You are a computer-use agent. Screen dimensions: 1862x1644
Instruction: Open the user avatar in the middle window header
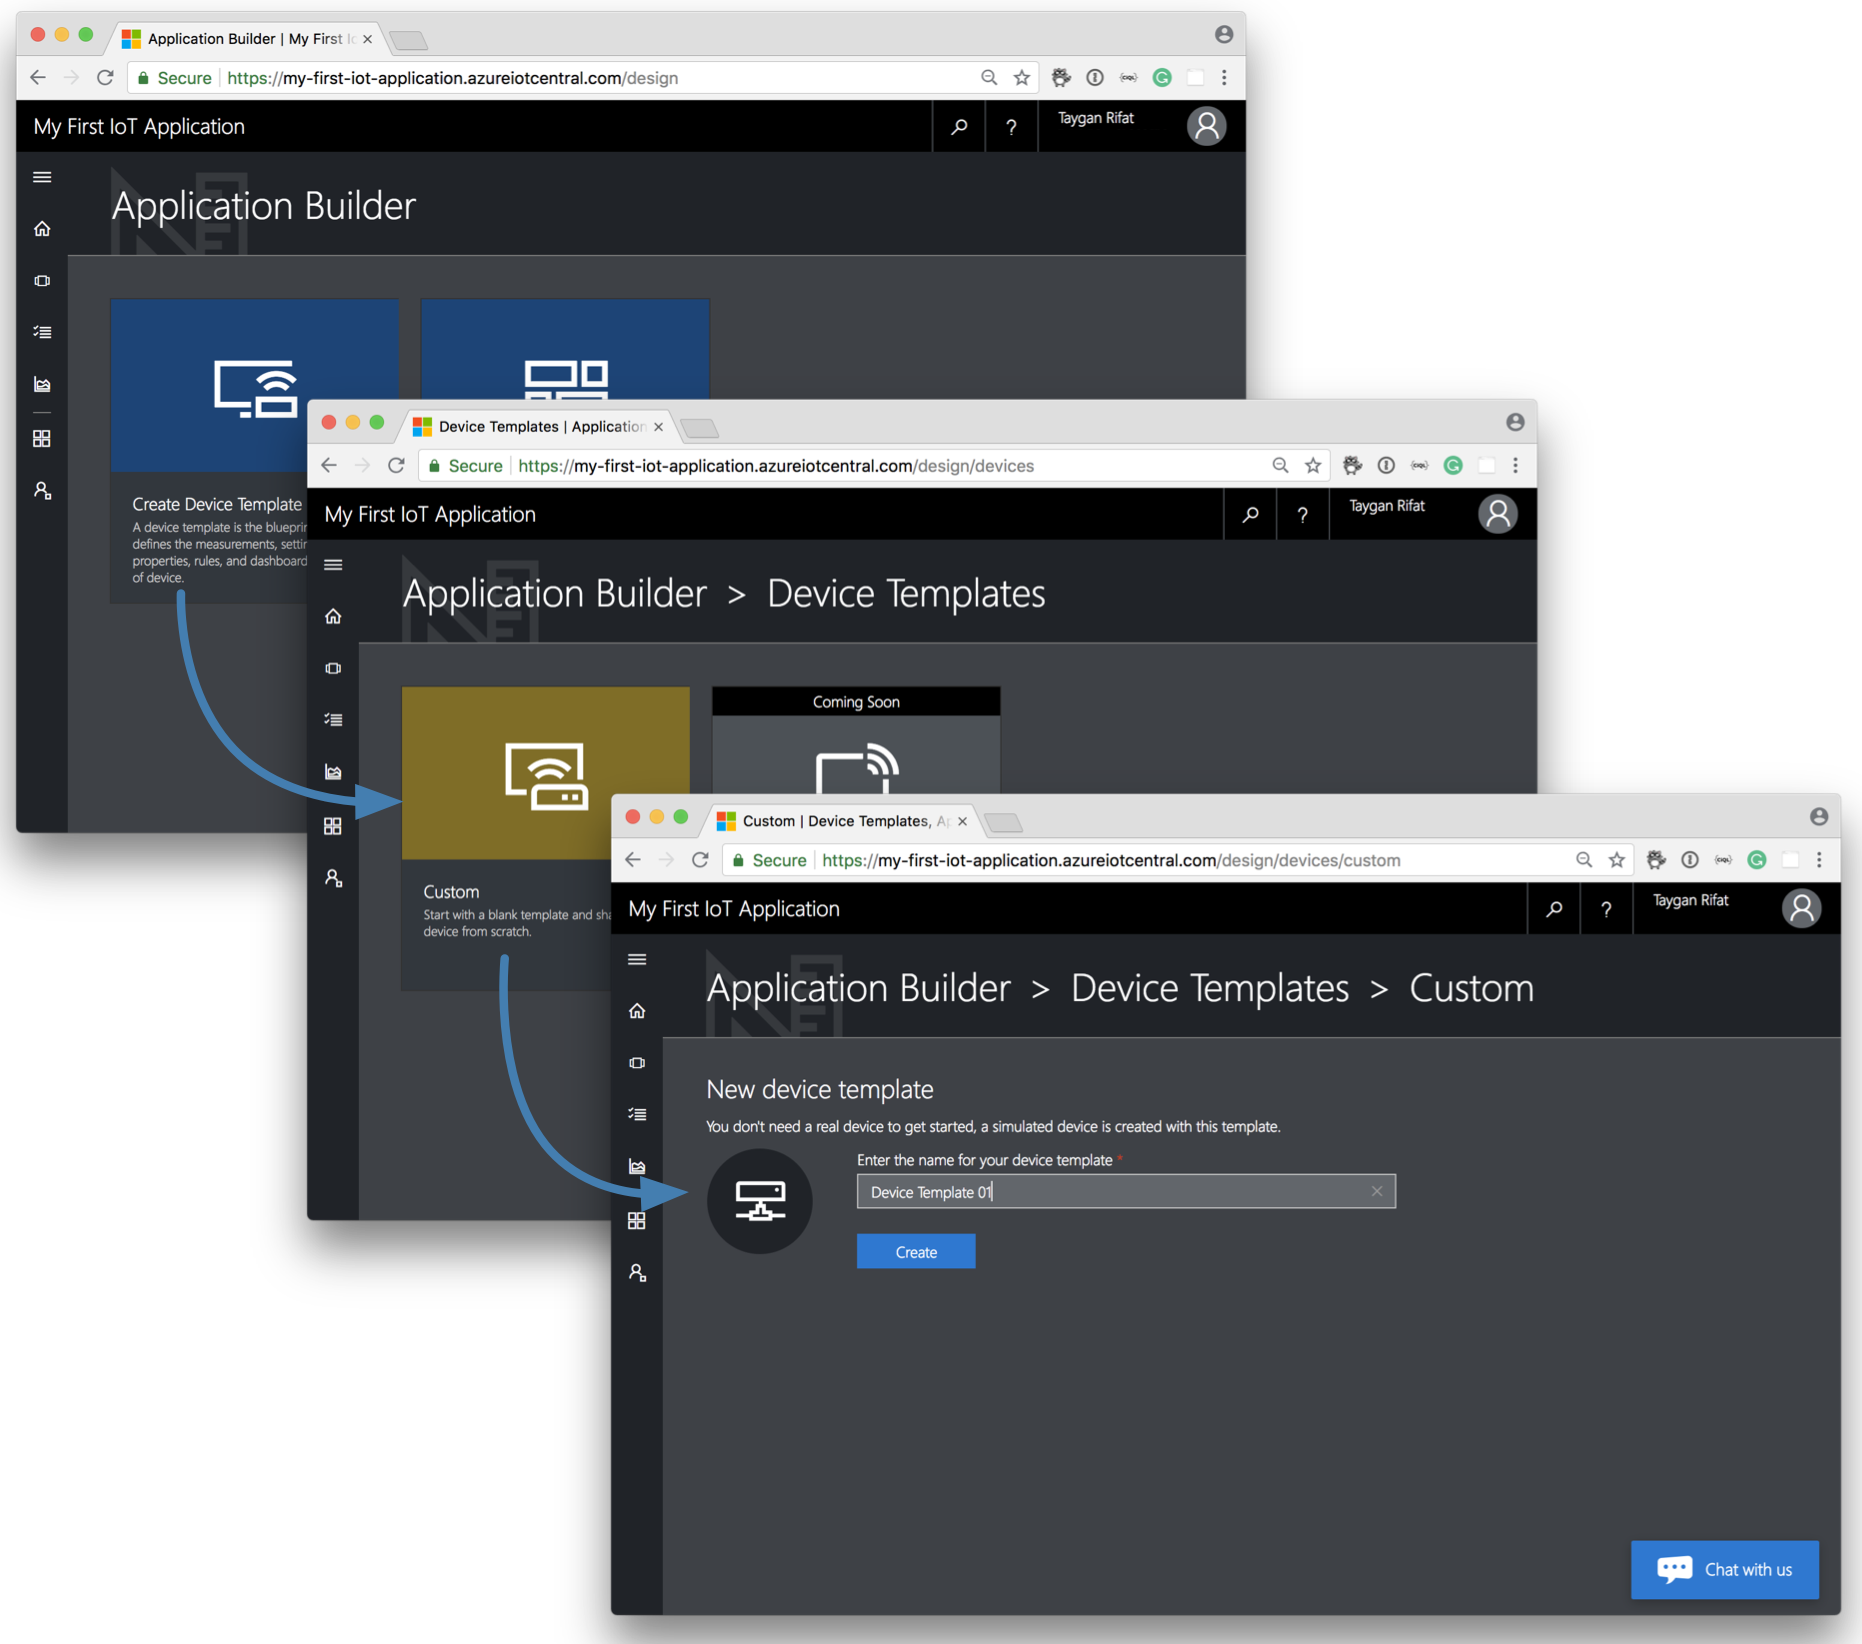pyautogui.click(x=1497, y=514)
